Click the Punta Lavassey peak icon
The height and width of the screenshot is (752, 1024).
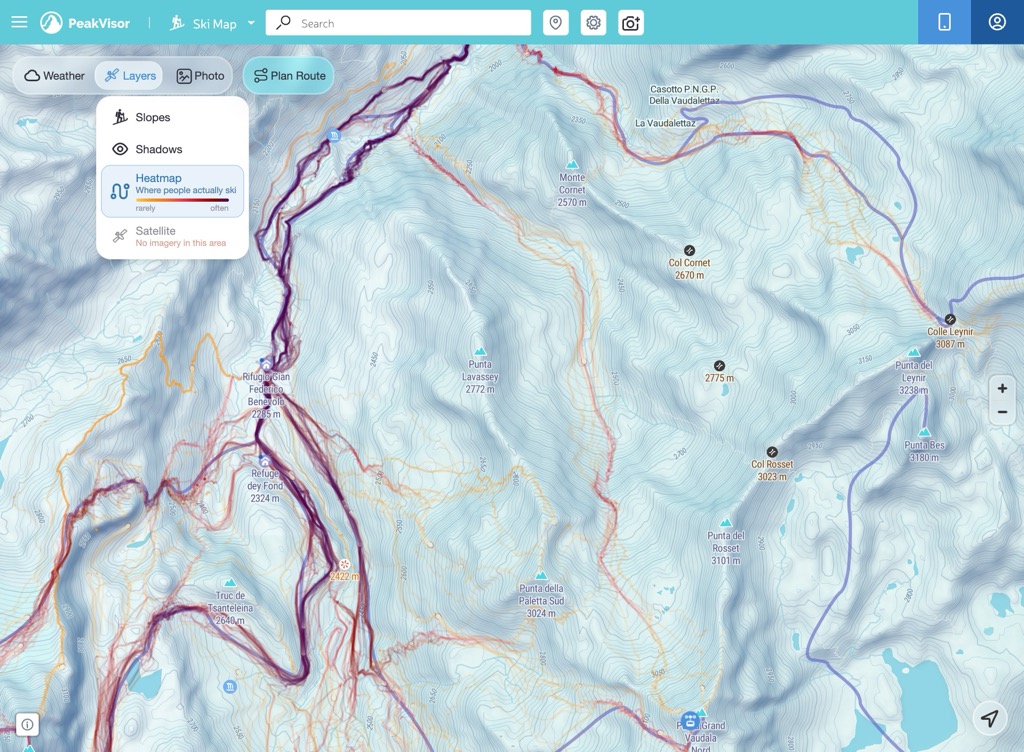point(480,352)
